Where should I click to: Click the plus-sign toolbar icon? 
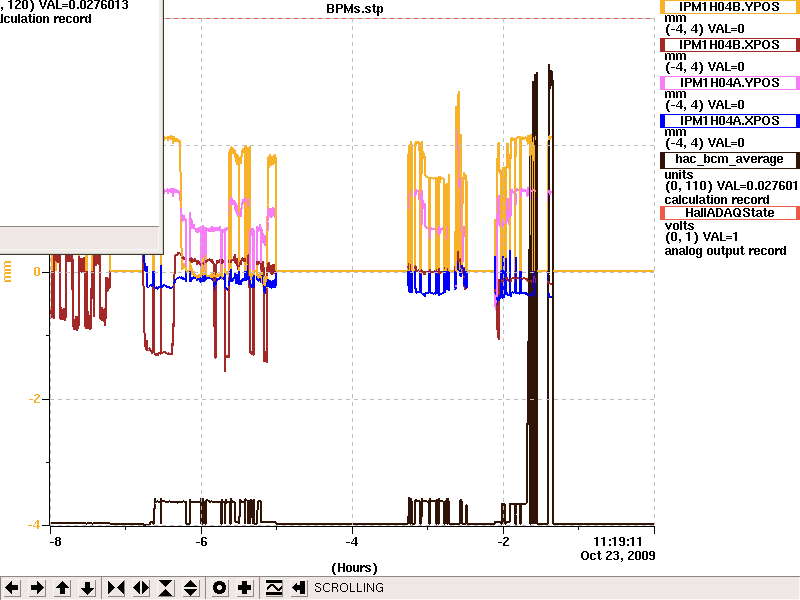pyautogui.click(x=245, y=588)
